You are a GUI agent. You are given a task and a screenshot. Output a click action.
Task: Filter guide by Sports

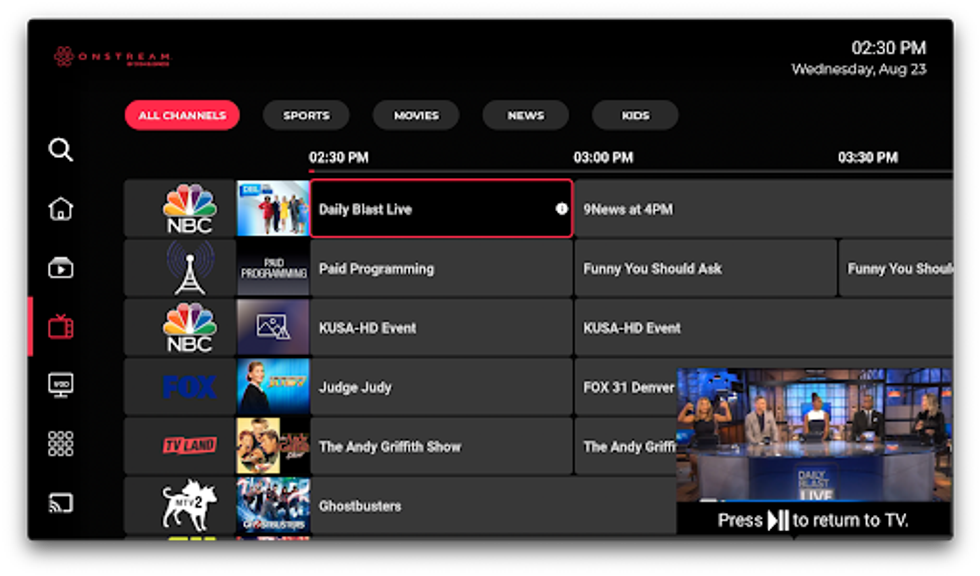click(x=306, y=115)
